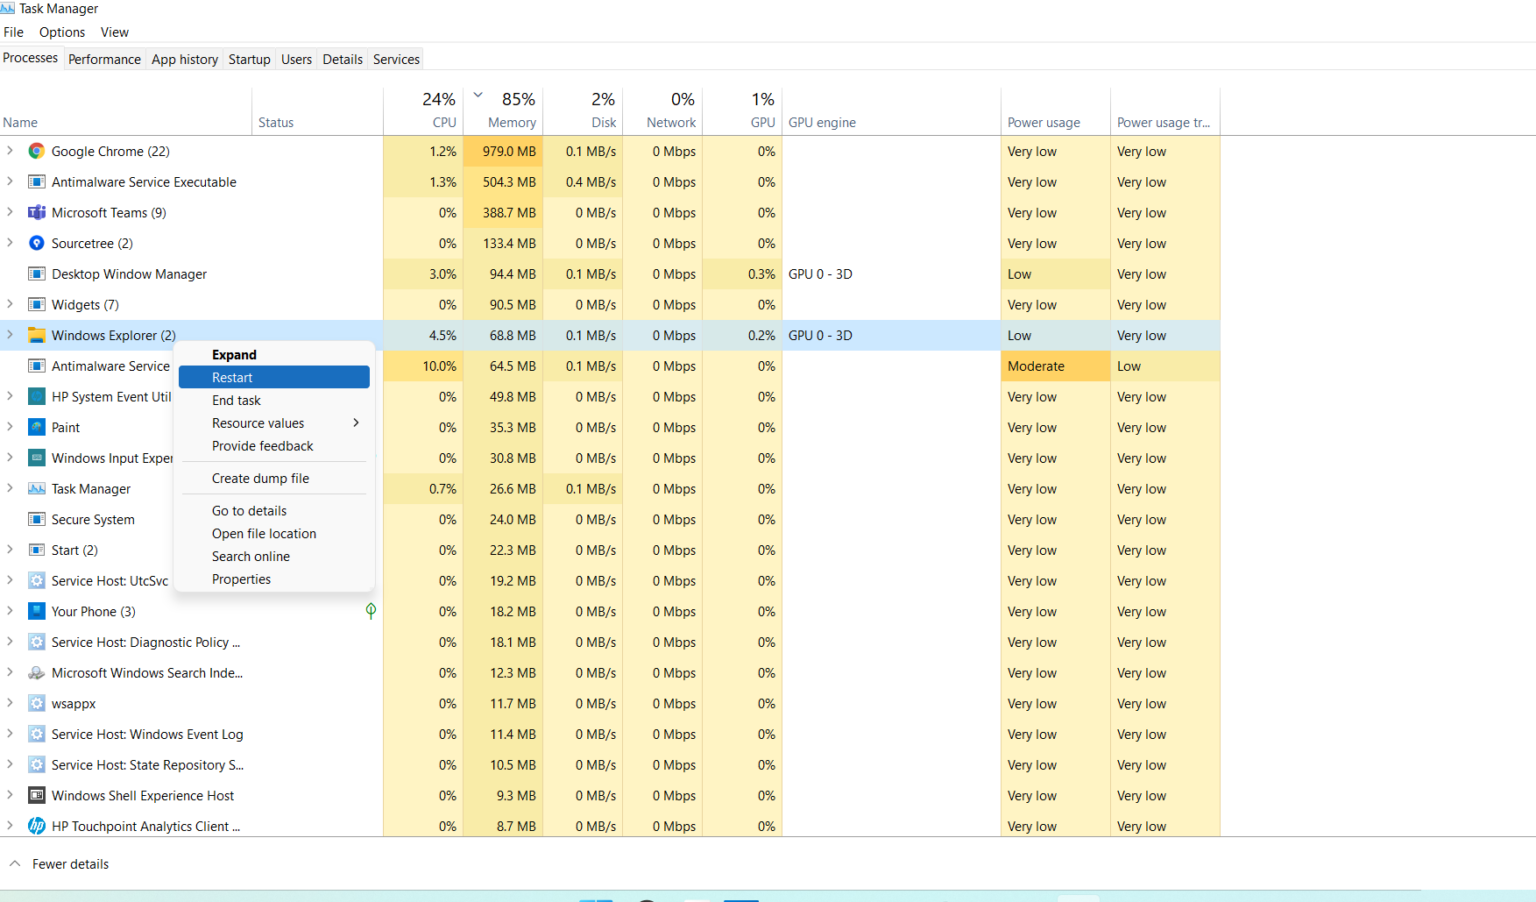Open the Resource values submenu

[257, 423]
